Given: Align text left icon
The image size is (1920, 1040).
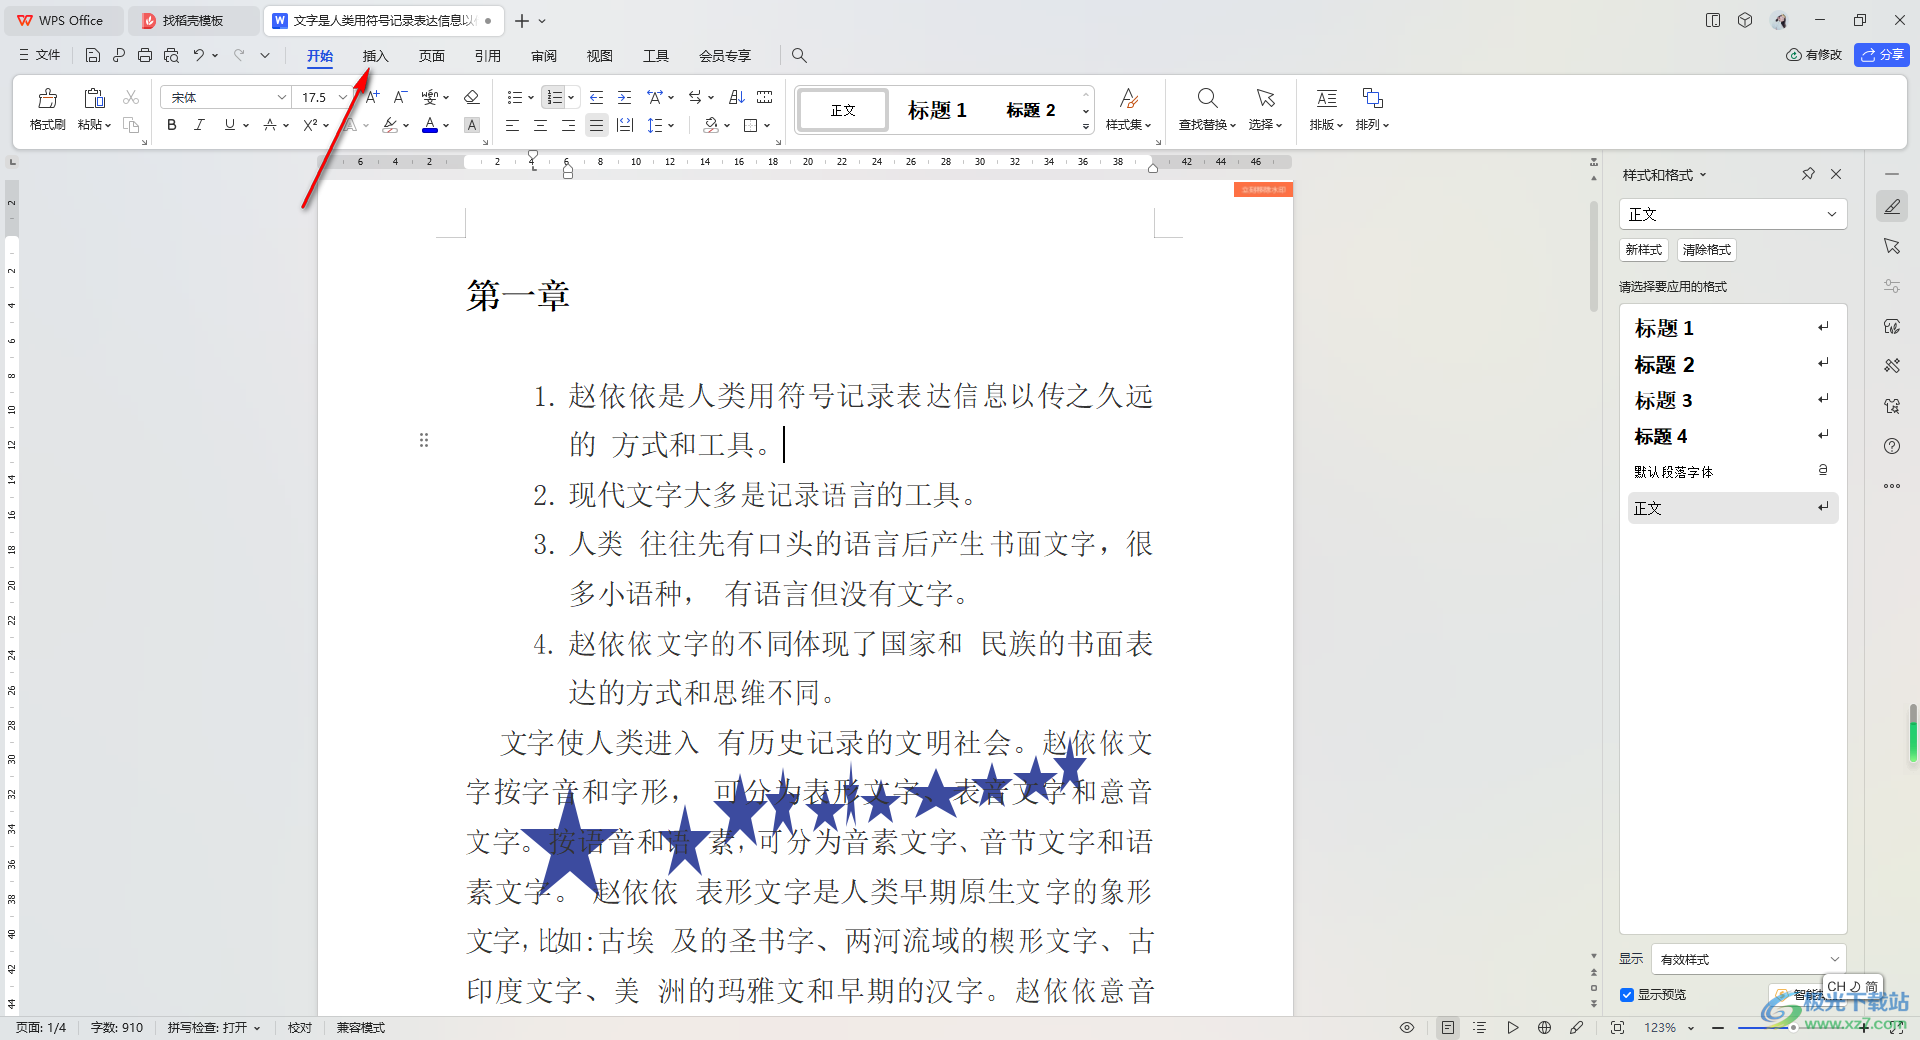Looking at the screenshot, I should coord(512,125).
